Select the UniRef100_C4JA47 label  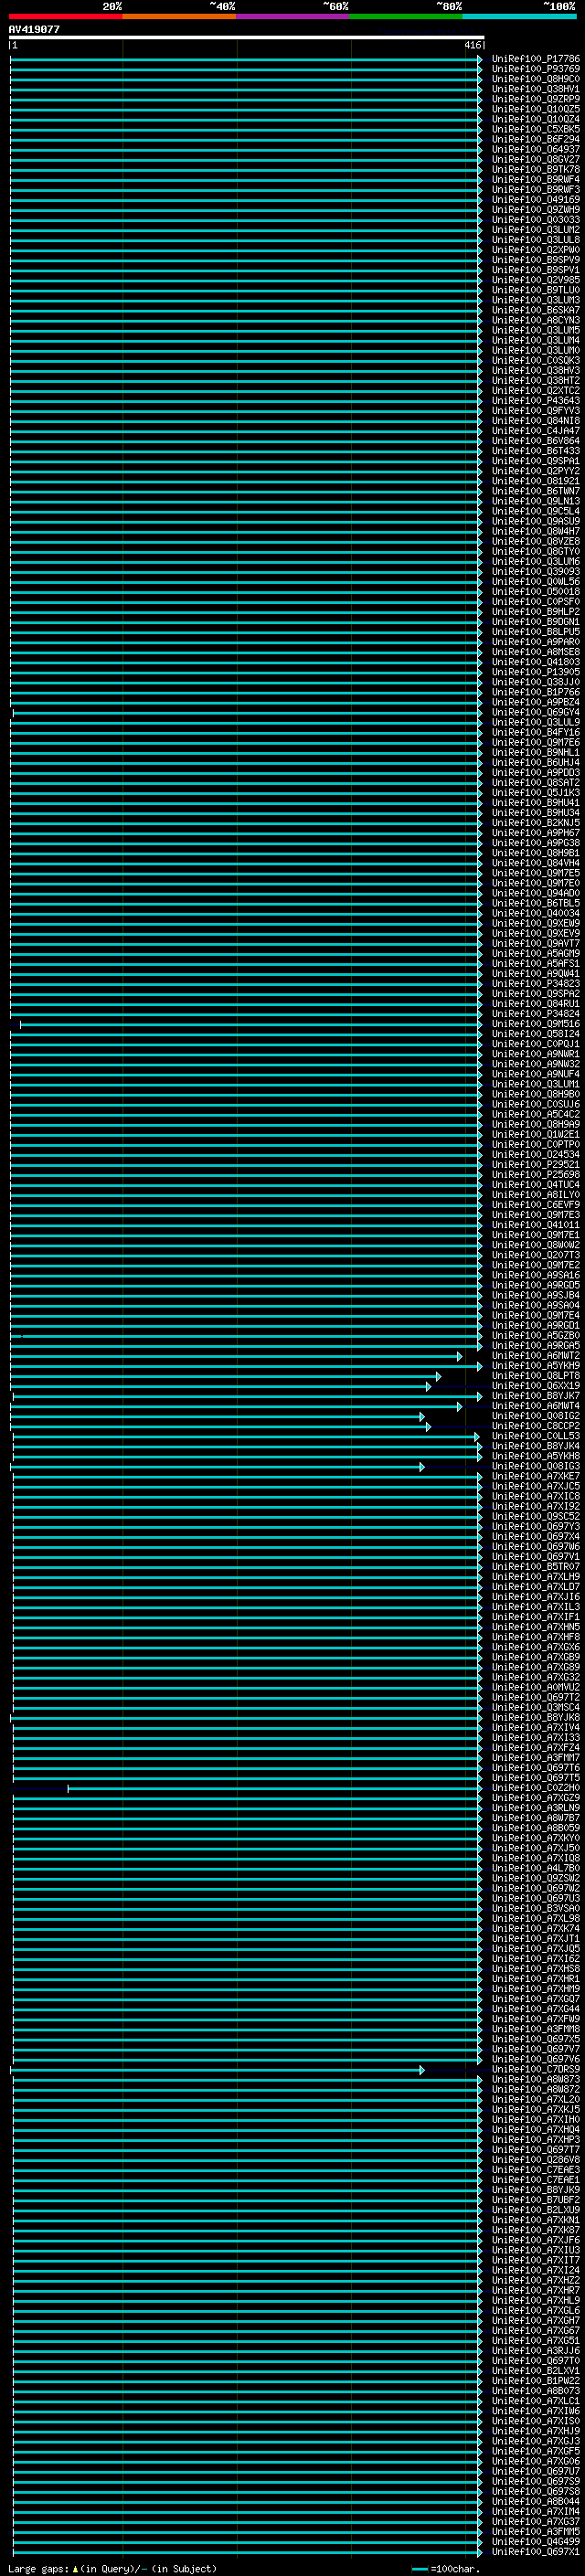[536, 431]
